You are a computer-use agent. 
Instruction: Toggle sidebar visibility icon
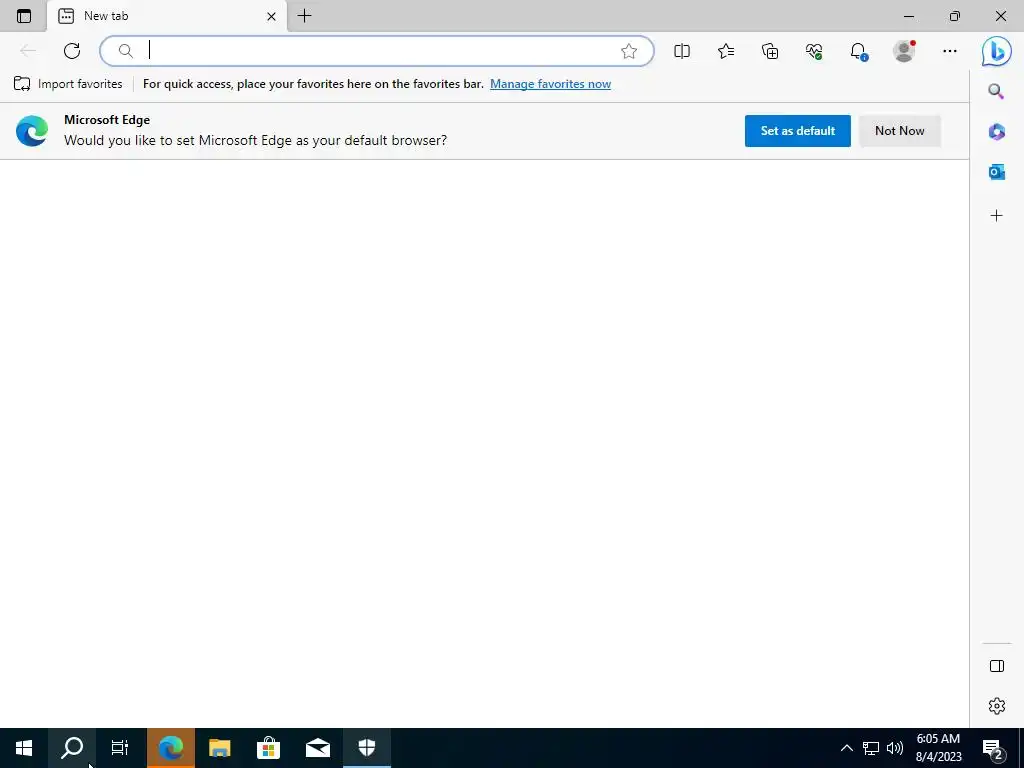997,666
